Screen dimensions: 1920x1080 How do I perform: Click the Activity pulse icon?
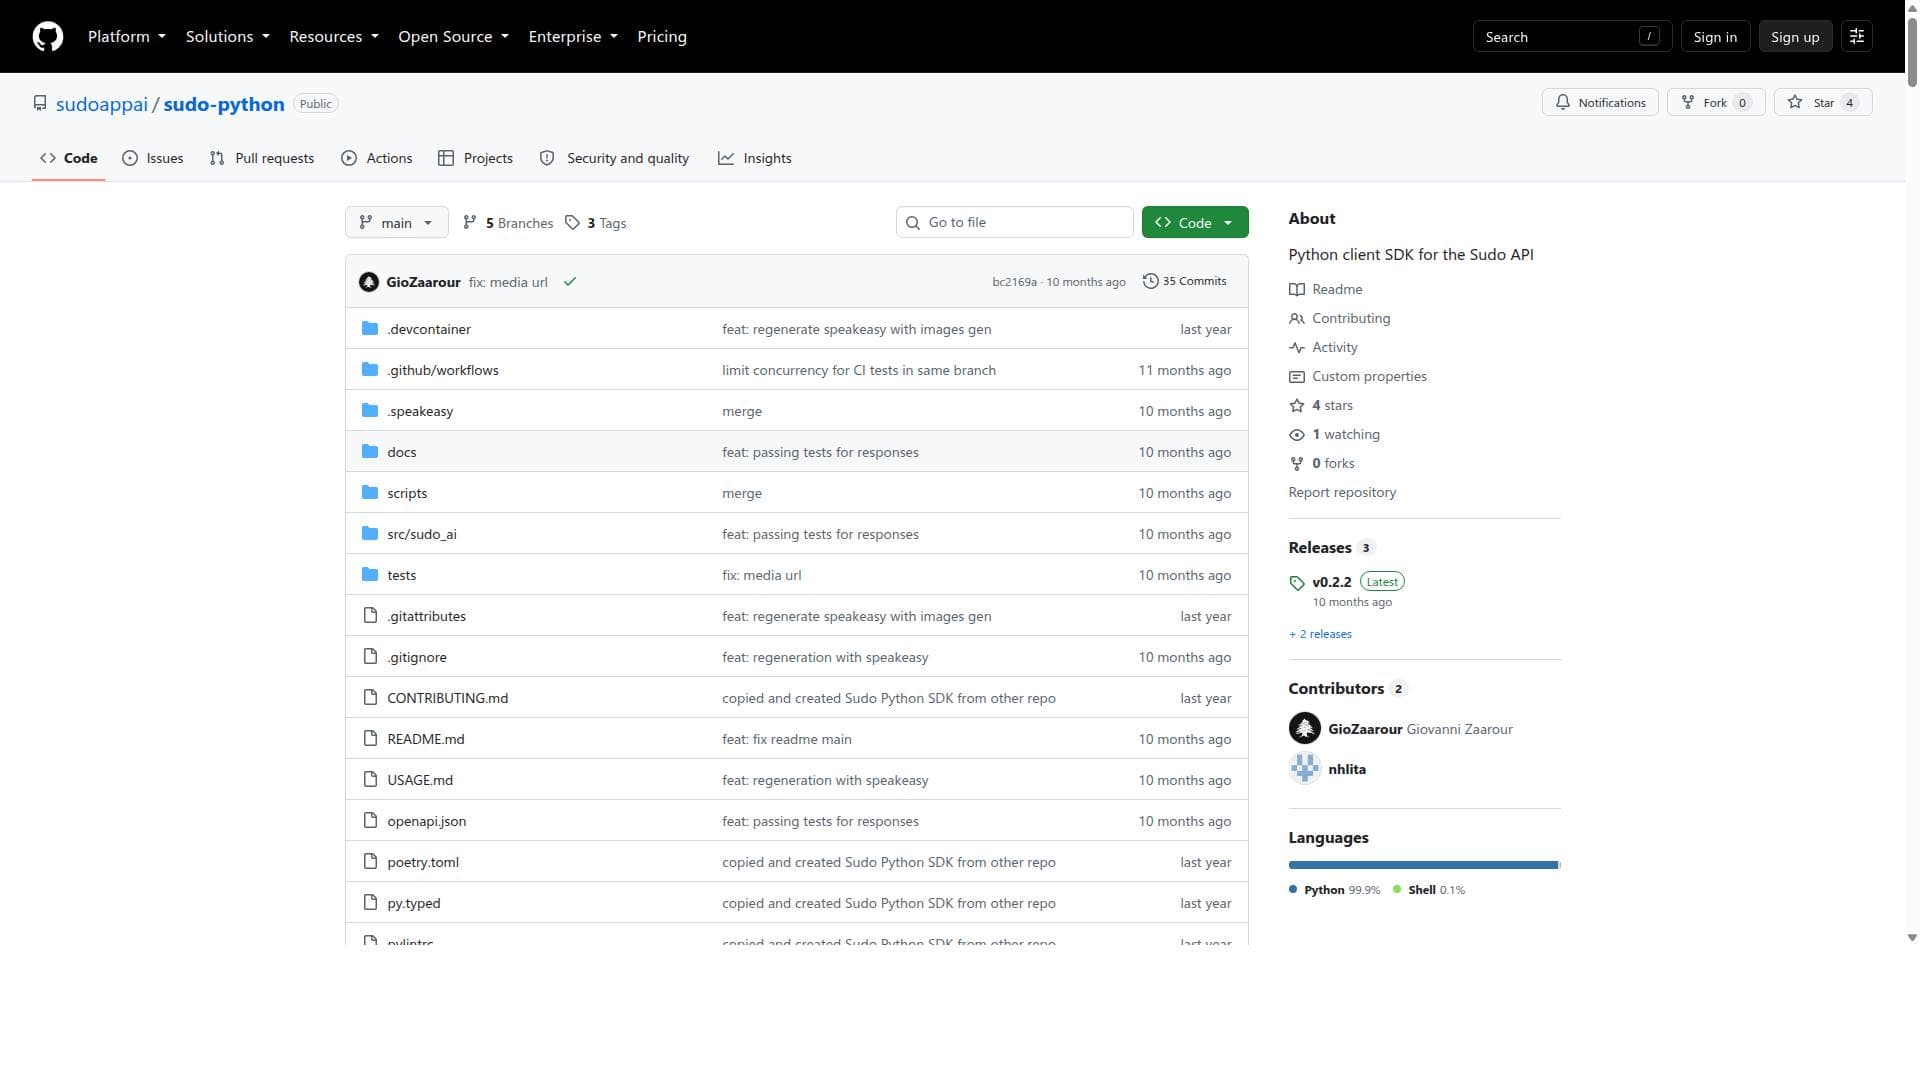1297,348
